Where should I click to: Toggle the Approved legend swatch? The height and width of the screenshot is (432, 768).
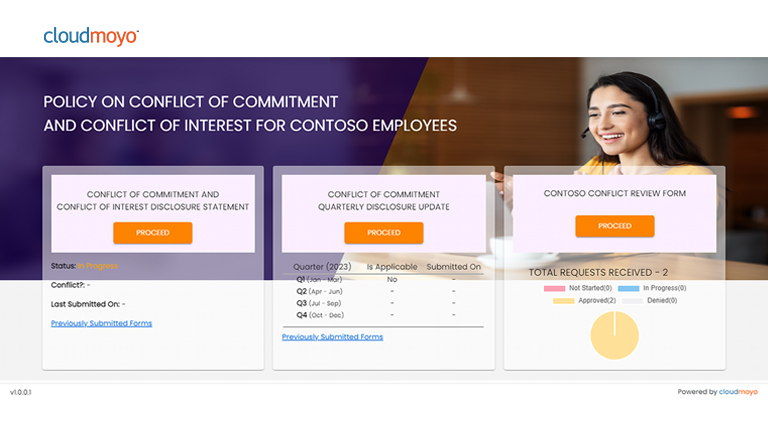[x=564, y=301]
